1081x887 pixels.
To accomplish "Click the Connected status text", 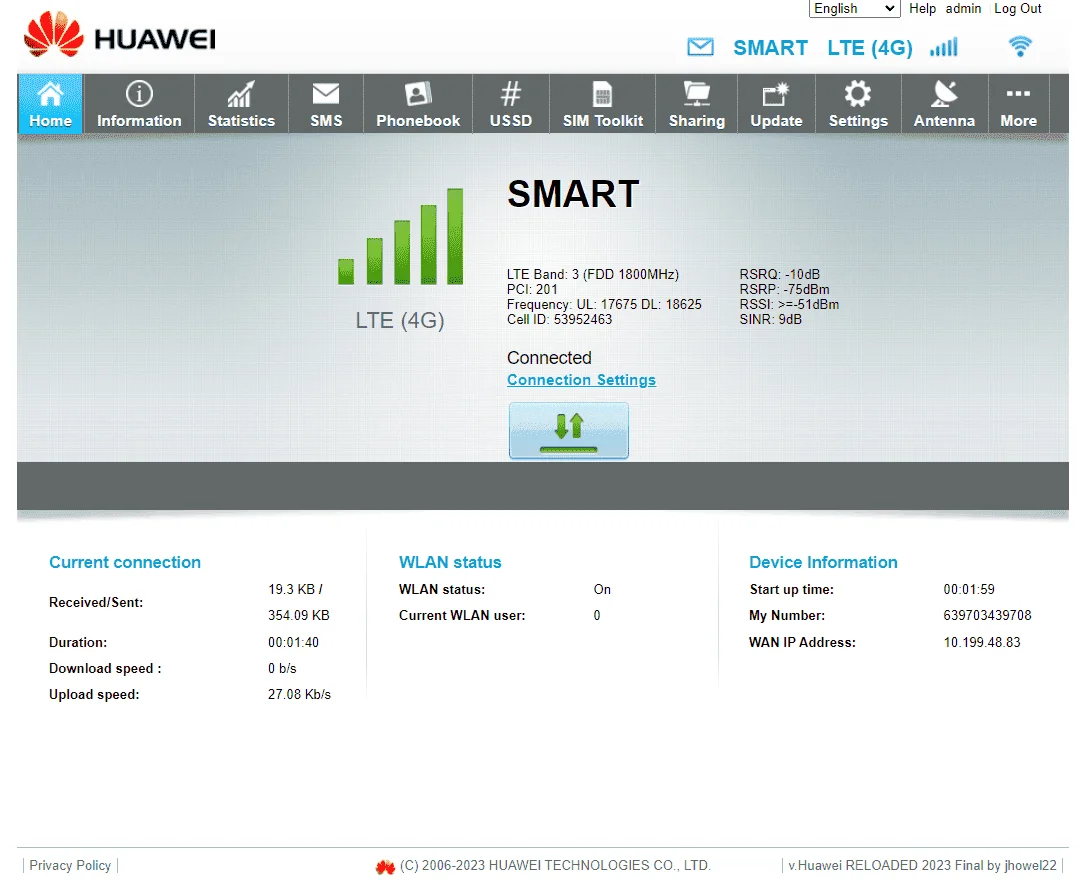I will click(x=549, y=358).
